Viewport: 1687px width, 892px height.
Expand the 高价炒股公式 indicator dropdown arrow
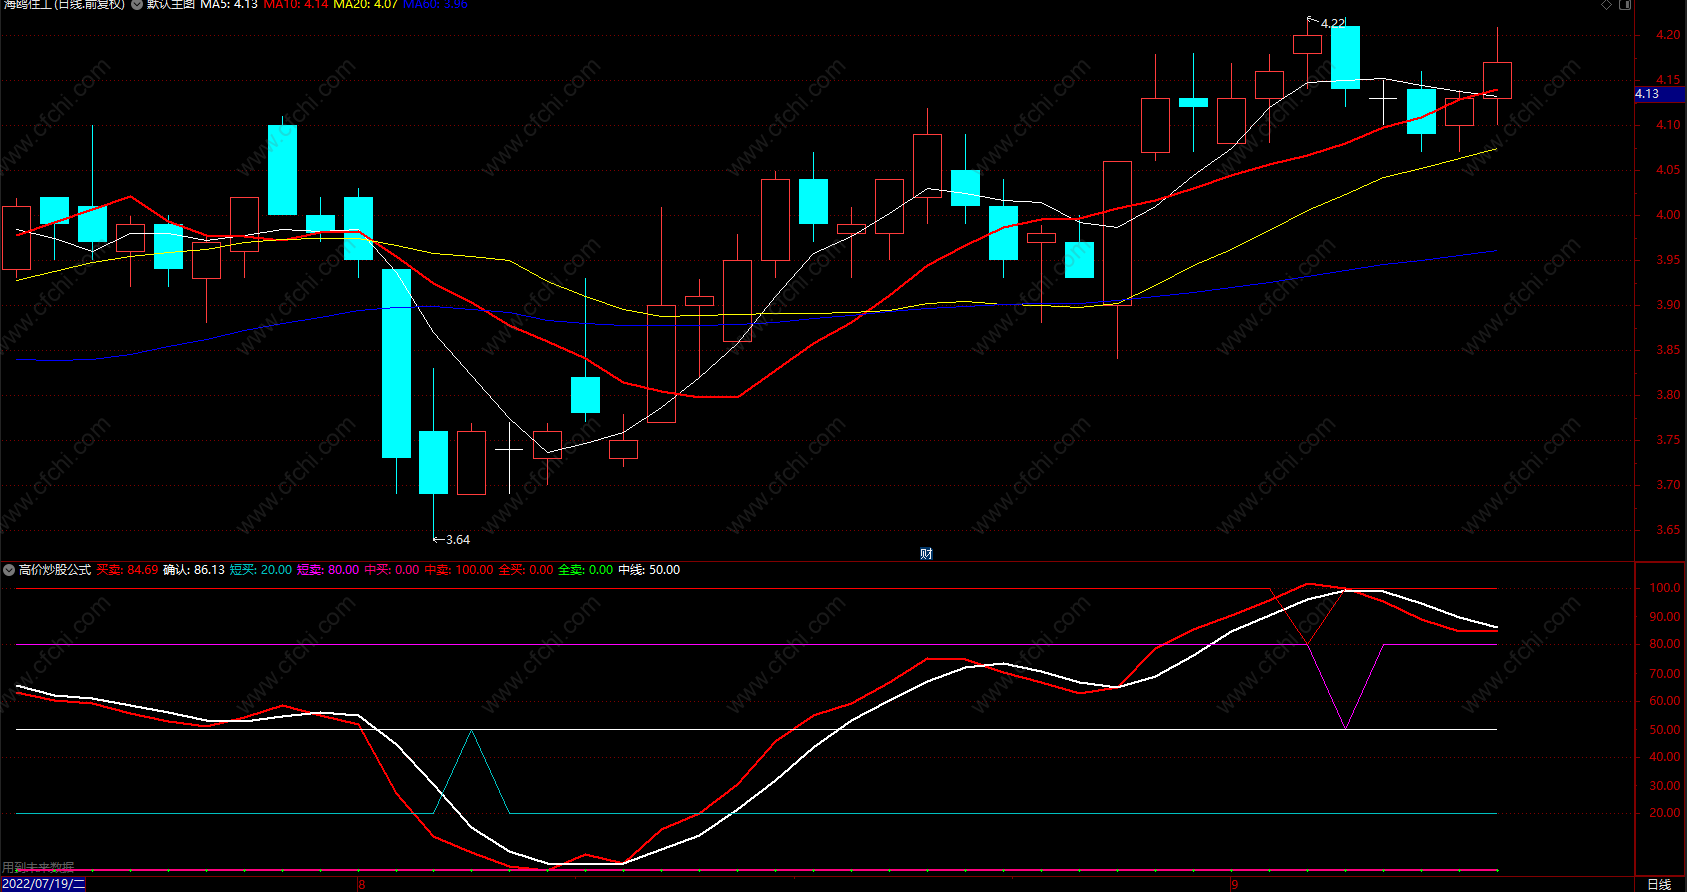coord(9,570)
